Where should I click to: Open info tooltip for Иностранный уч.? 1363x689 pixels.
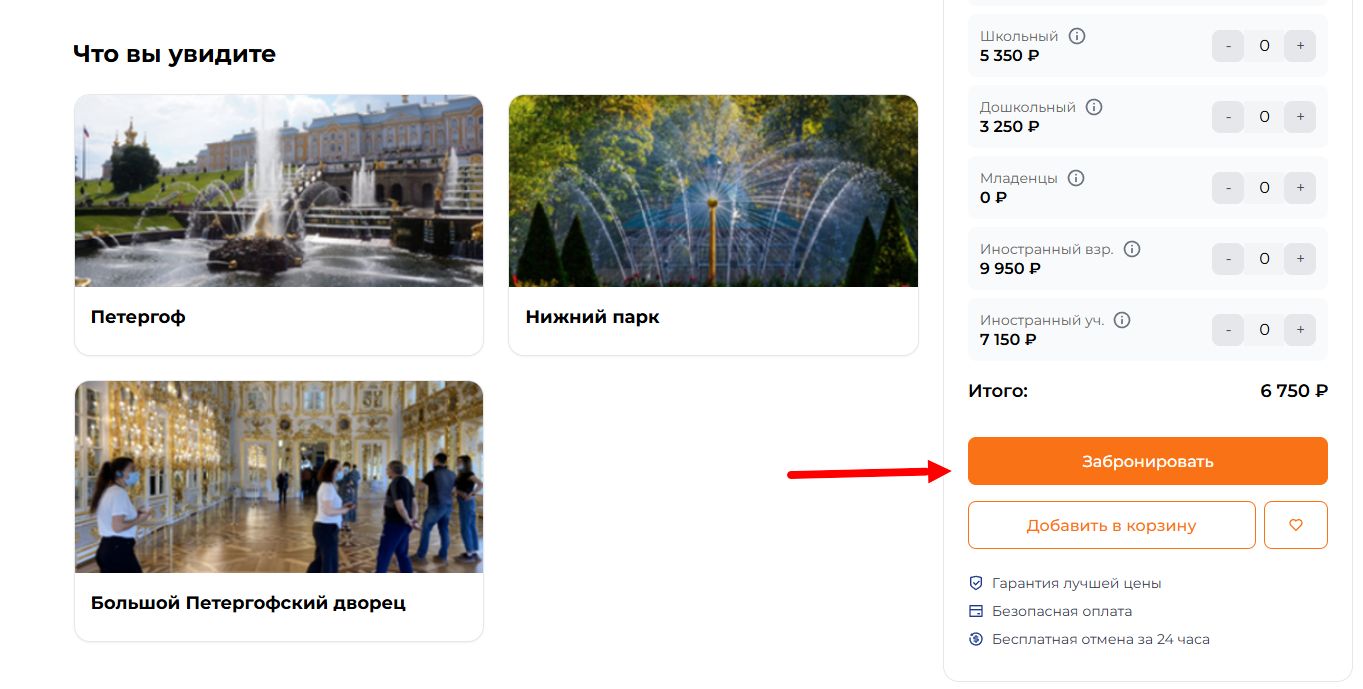click(1122, 320)
